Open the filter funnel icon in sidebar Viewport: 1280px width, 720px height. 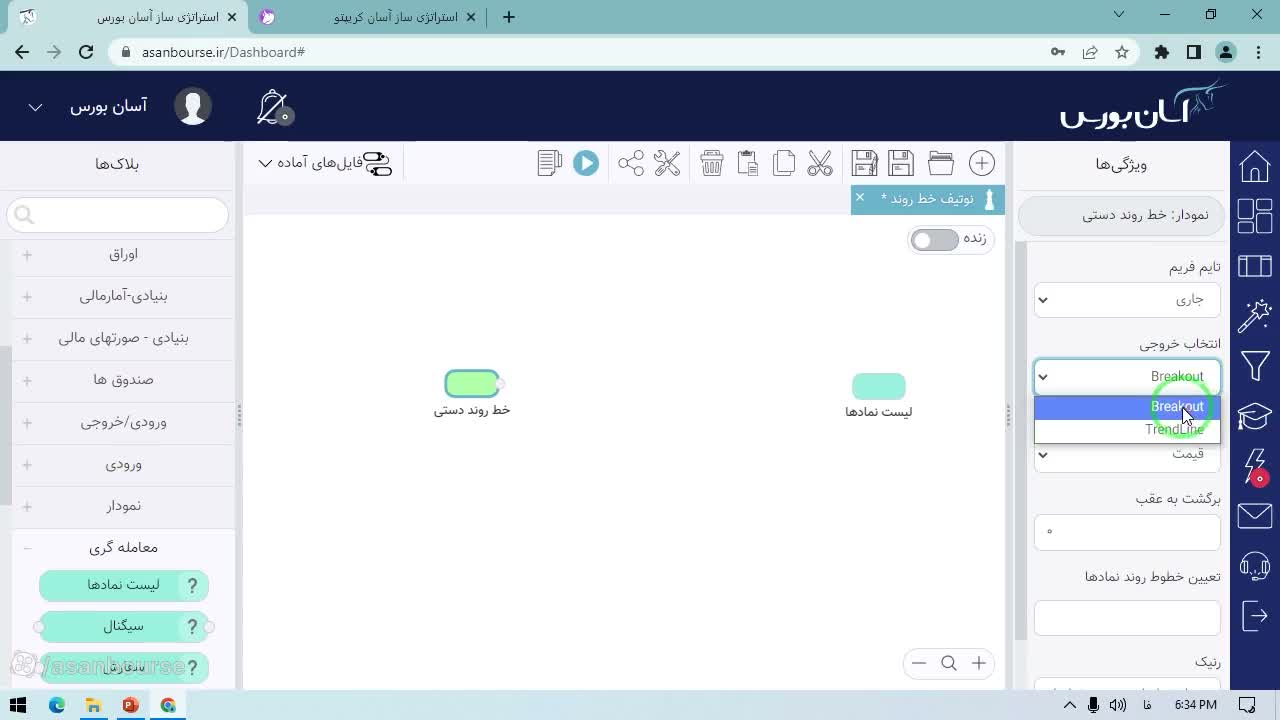(x=1255, y=365)
